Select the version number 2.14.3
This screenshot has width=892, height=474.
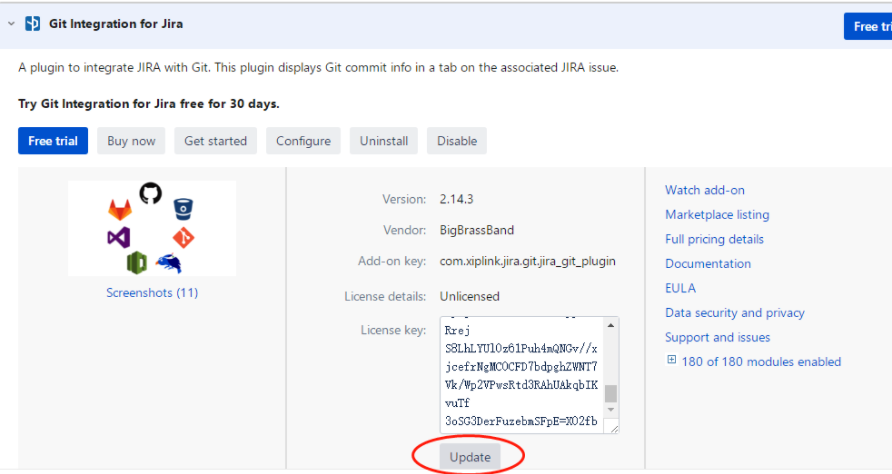click(456, 199)
